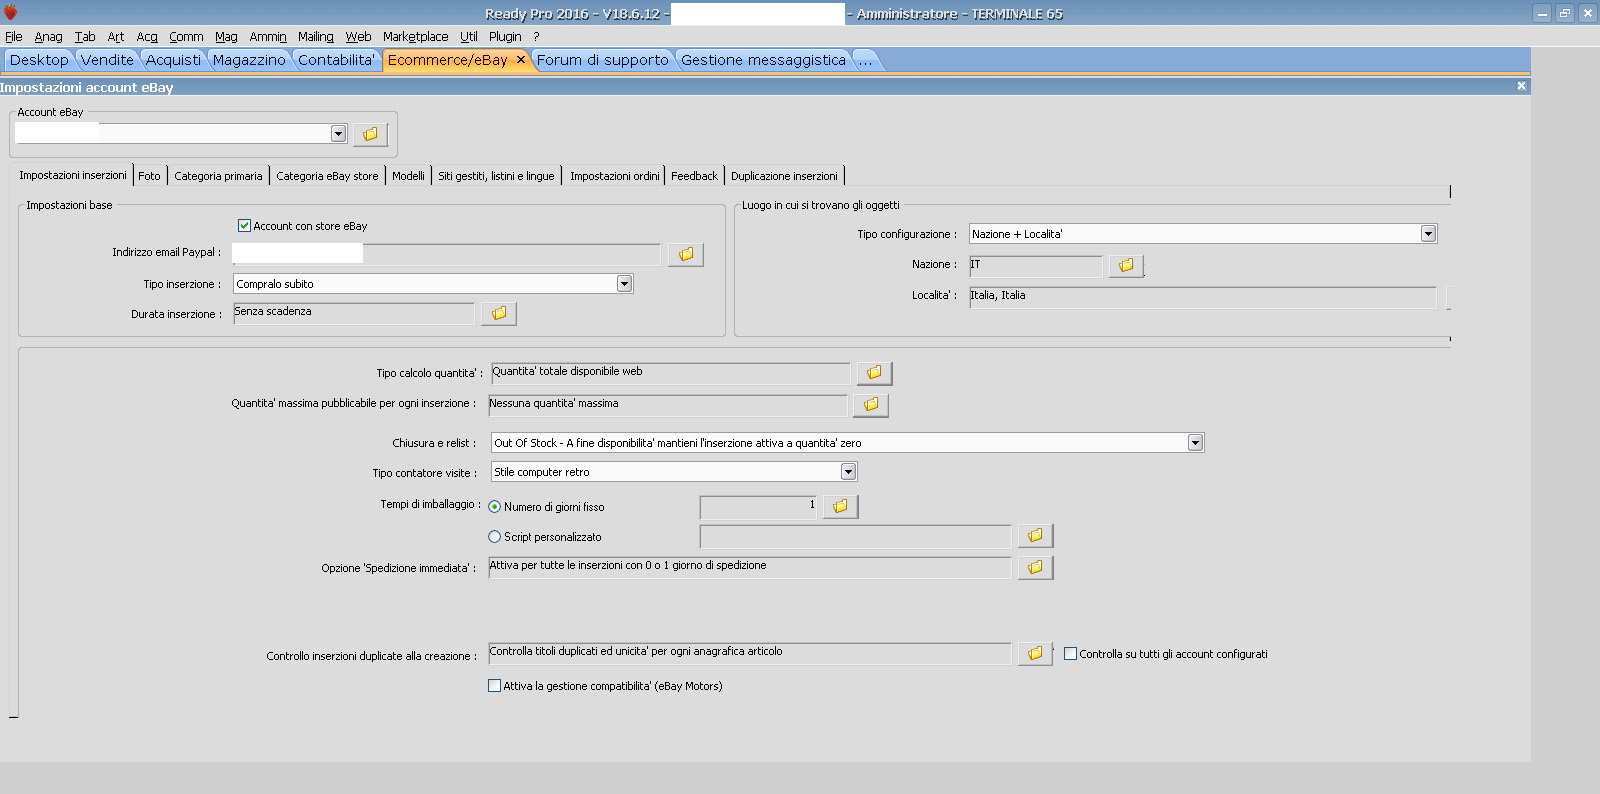
Task: Open Script personalizzato folder lookup
Action: click(x=1035, y=535)
